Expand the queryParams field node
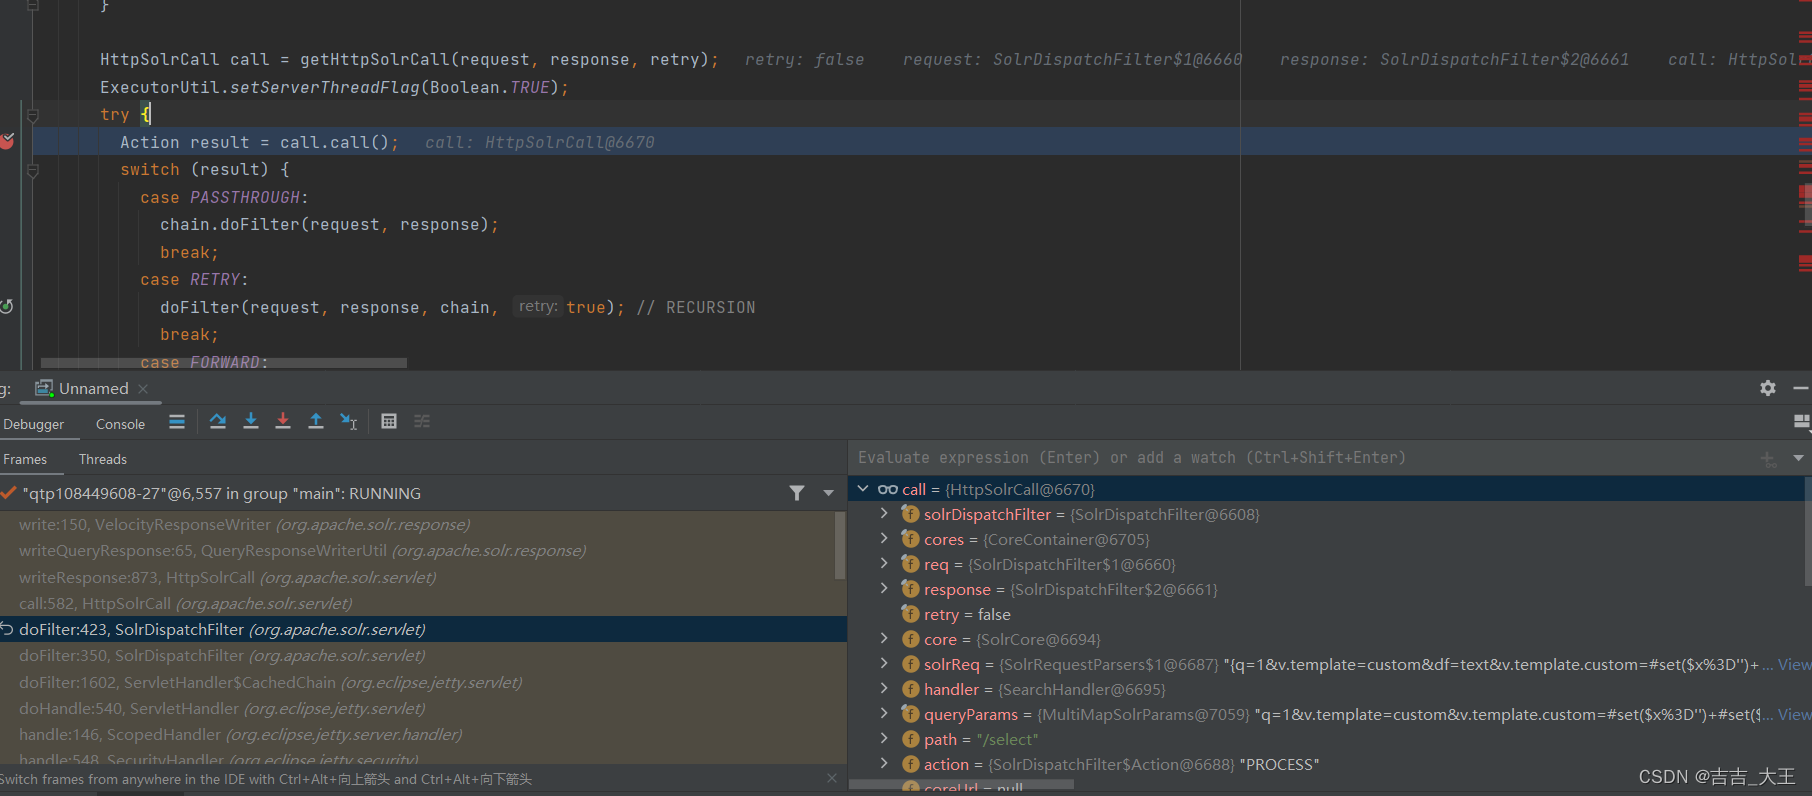Screen dimensions: 1812x796 (x=884, y=714)
